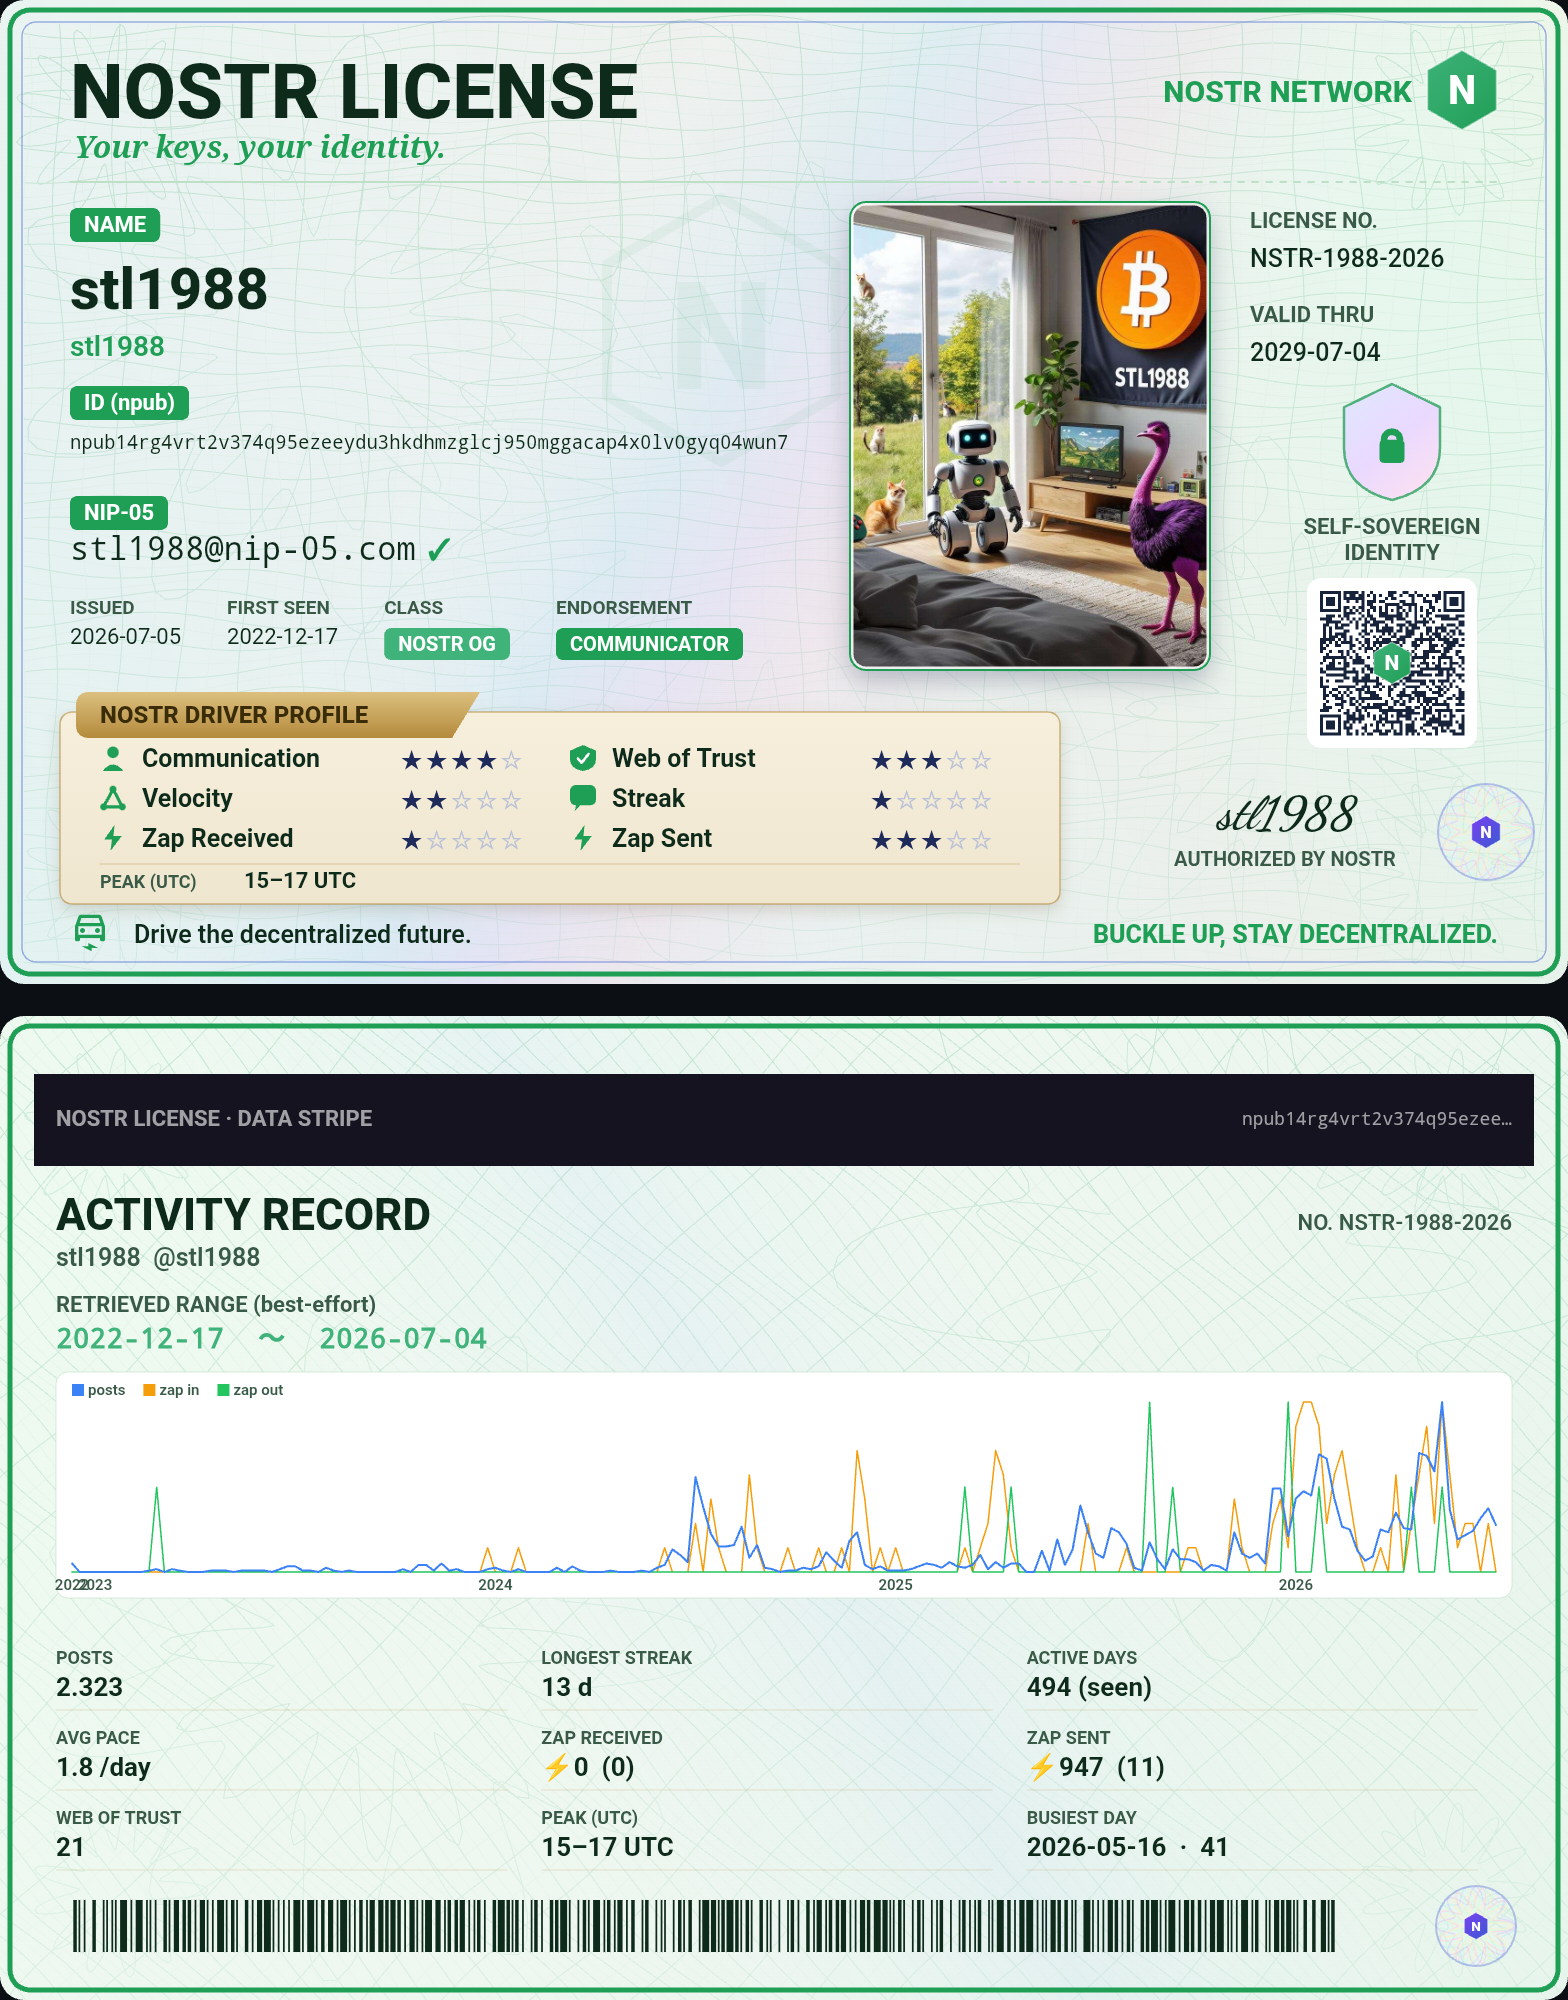This screenshot has width=1568, height=2000.
Task: Click the Zap Received star rating
Action: 461,840
